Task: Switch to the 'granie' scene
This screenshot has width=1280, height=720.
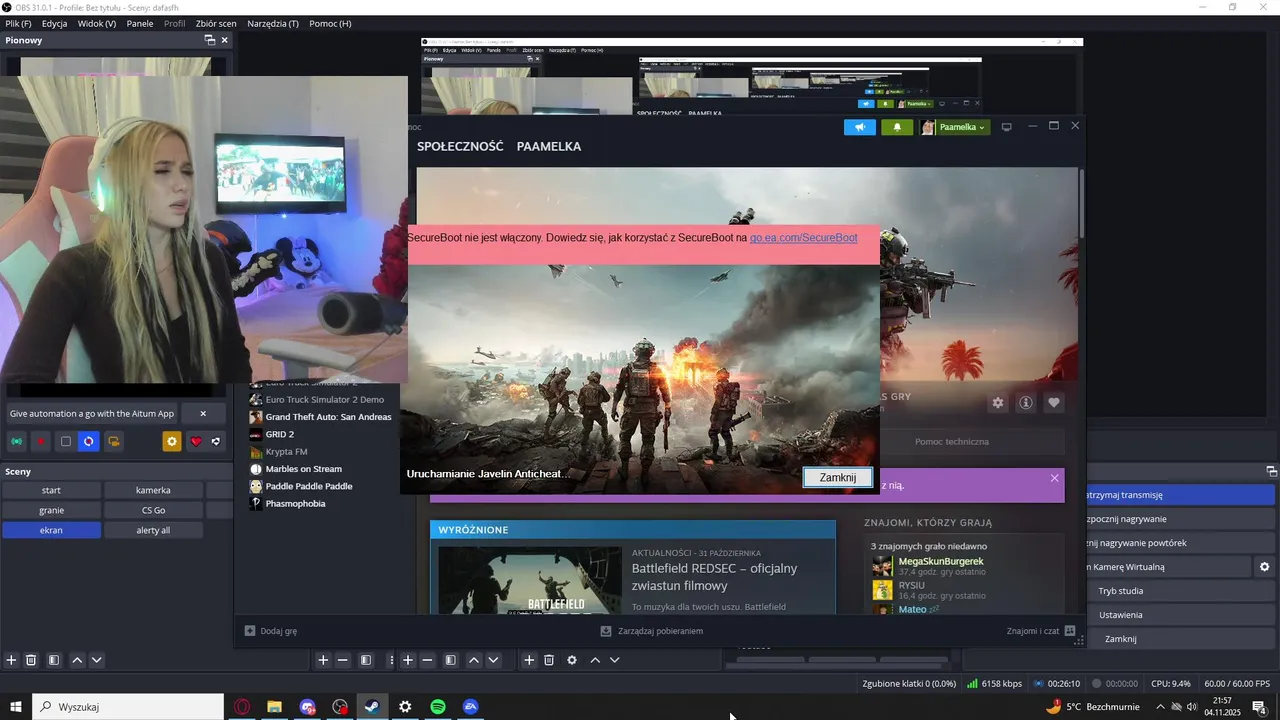Action: click(x=51, y=510)
